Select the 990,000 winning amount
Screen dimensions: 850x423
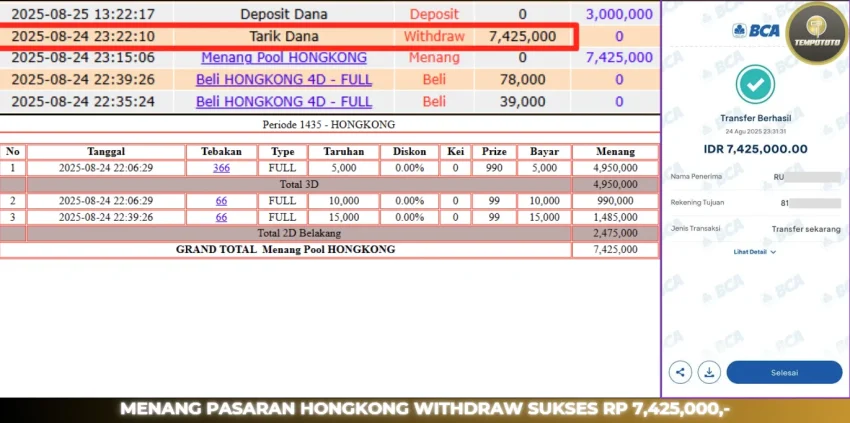click(615, 201)
